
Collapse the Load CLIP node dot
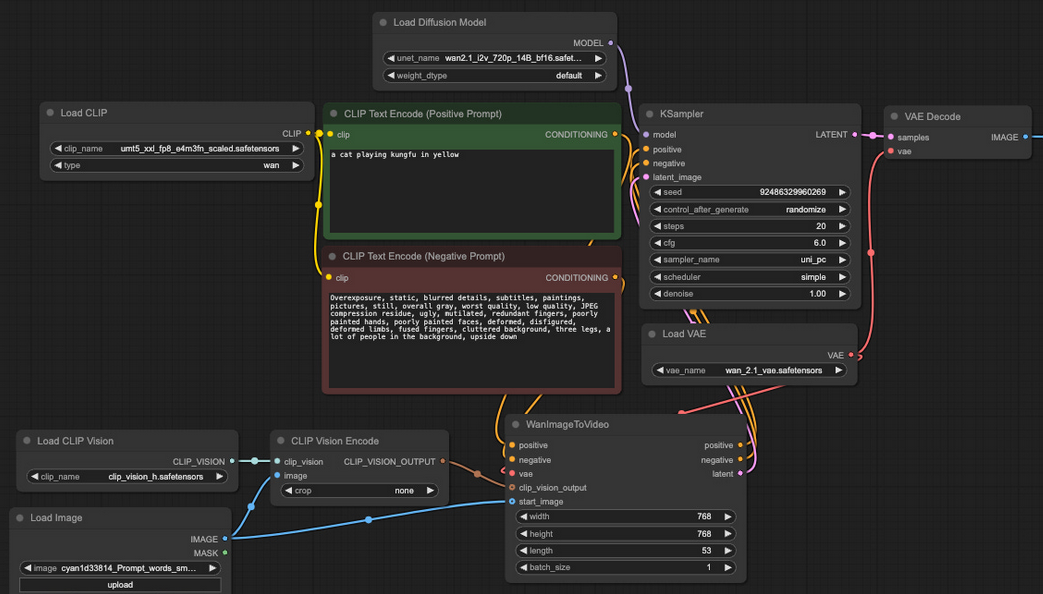coord(50,113)
